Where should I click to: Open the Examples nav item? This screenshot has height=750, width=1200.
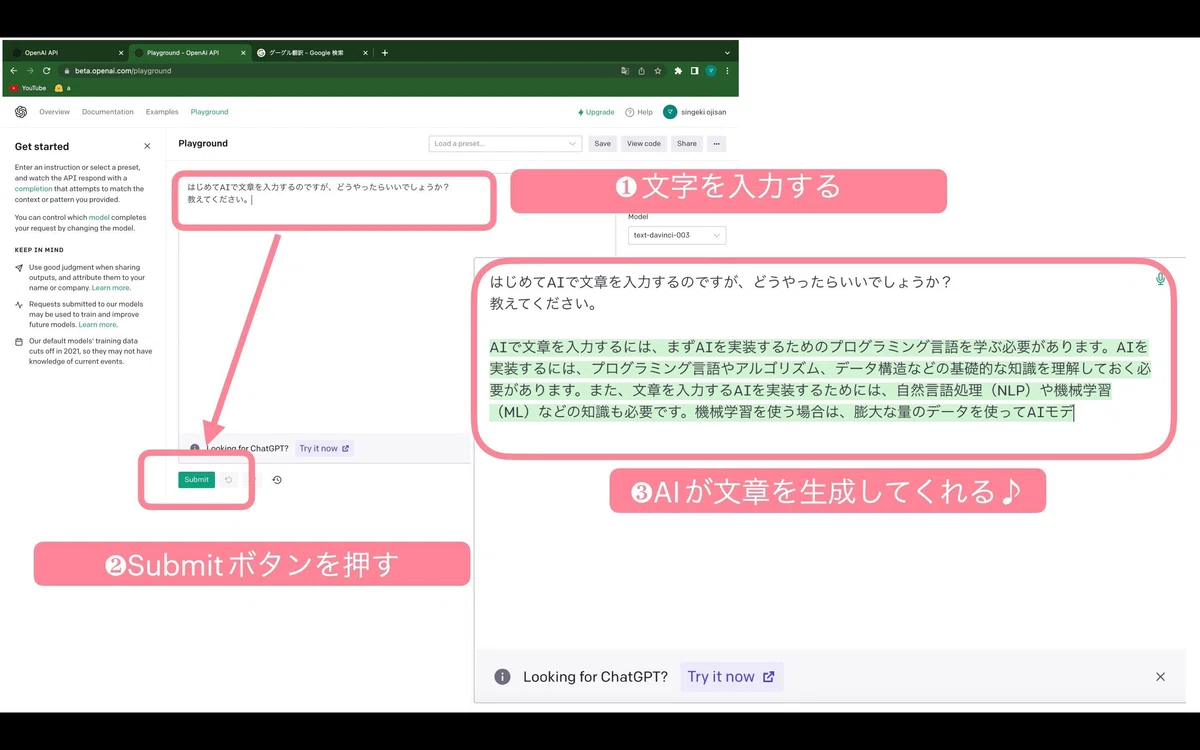[x=162, y=112]
